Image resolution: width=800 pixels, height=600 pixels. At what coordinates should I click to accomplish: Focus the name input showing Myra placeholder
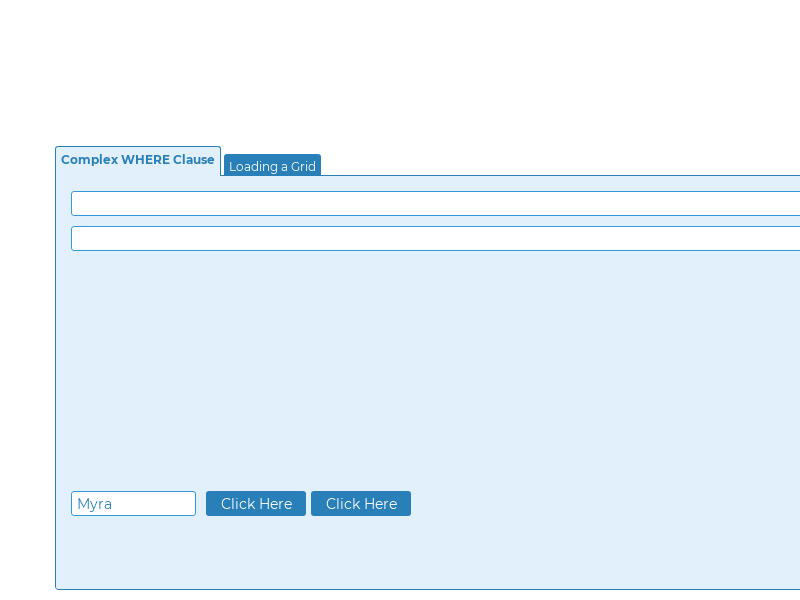pyautogui.click(x=133, y=503)
